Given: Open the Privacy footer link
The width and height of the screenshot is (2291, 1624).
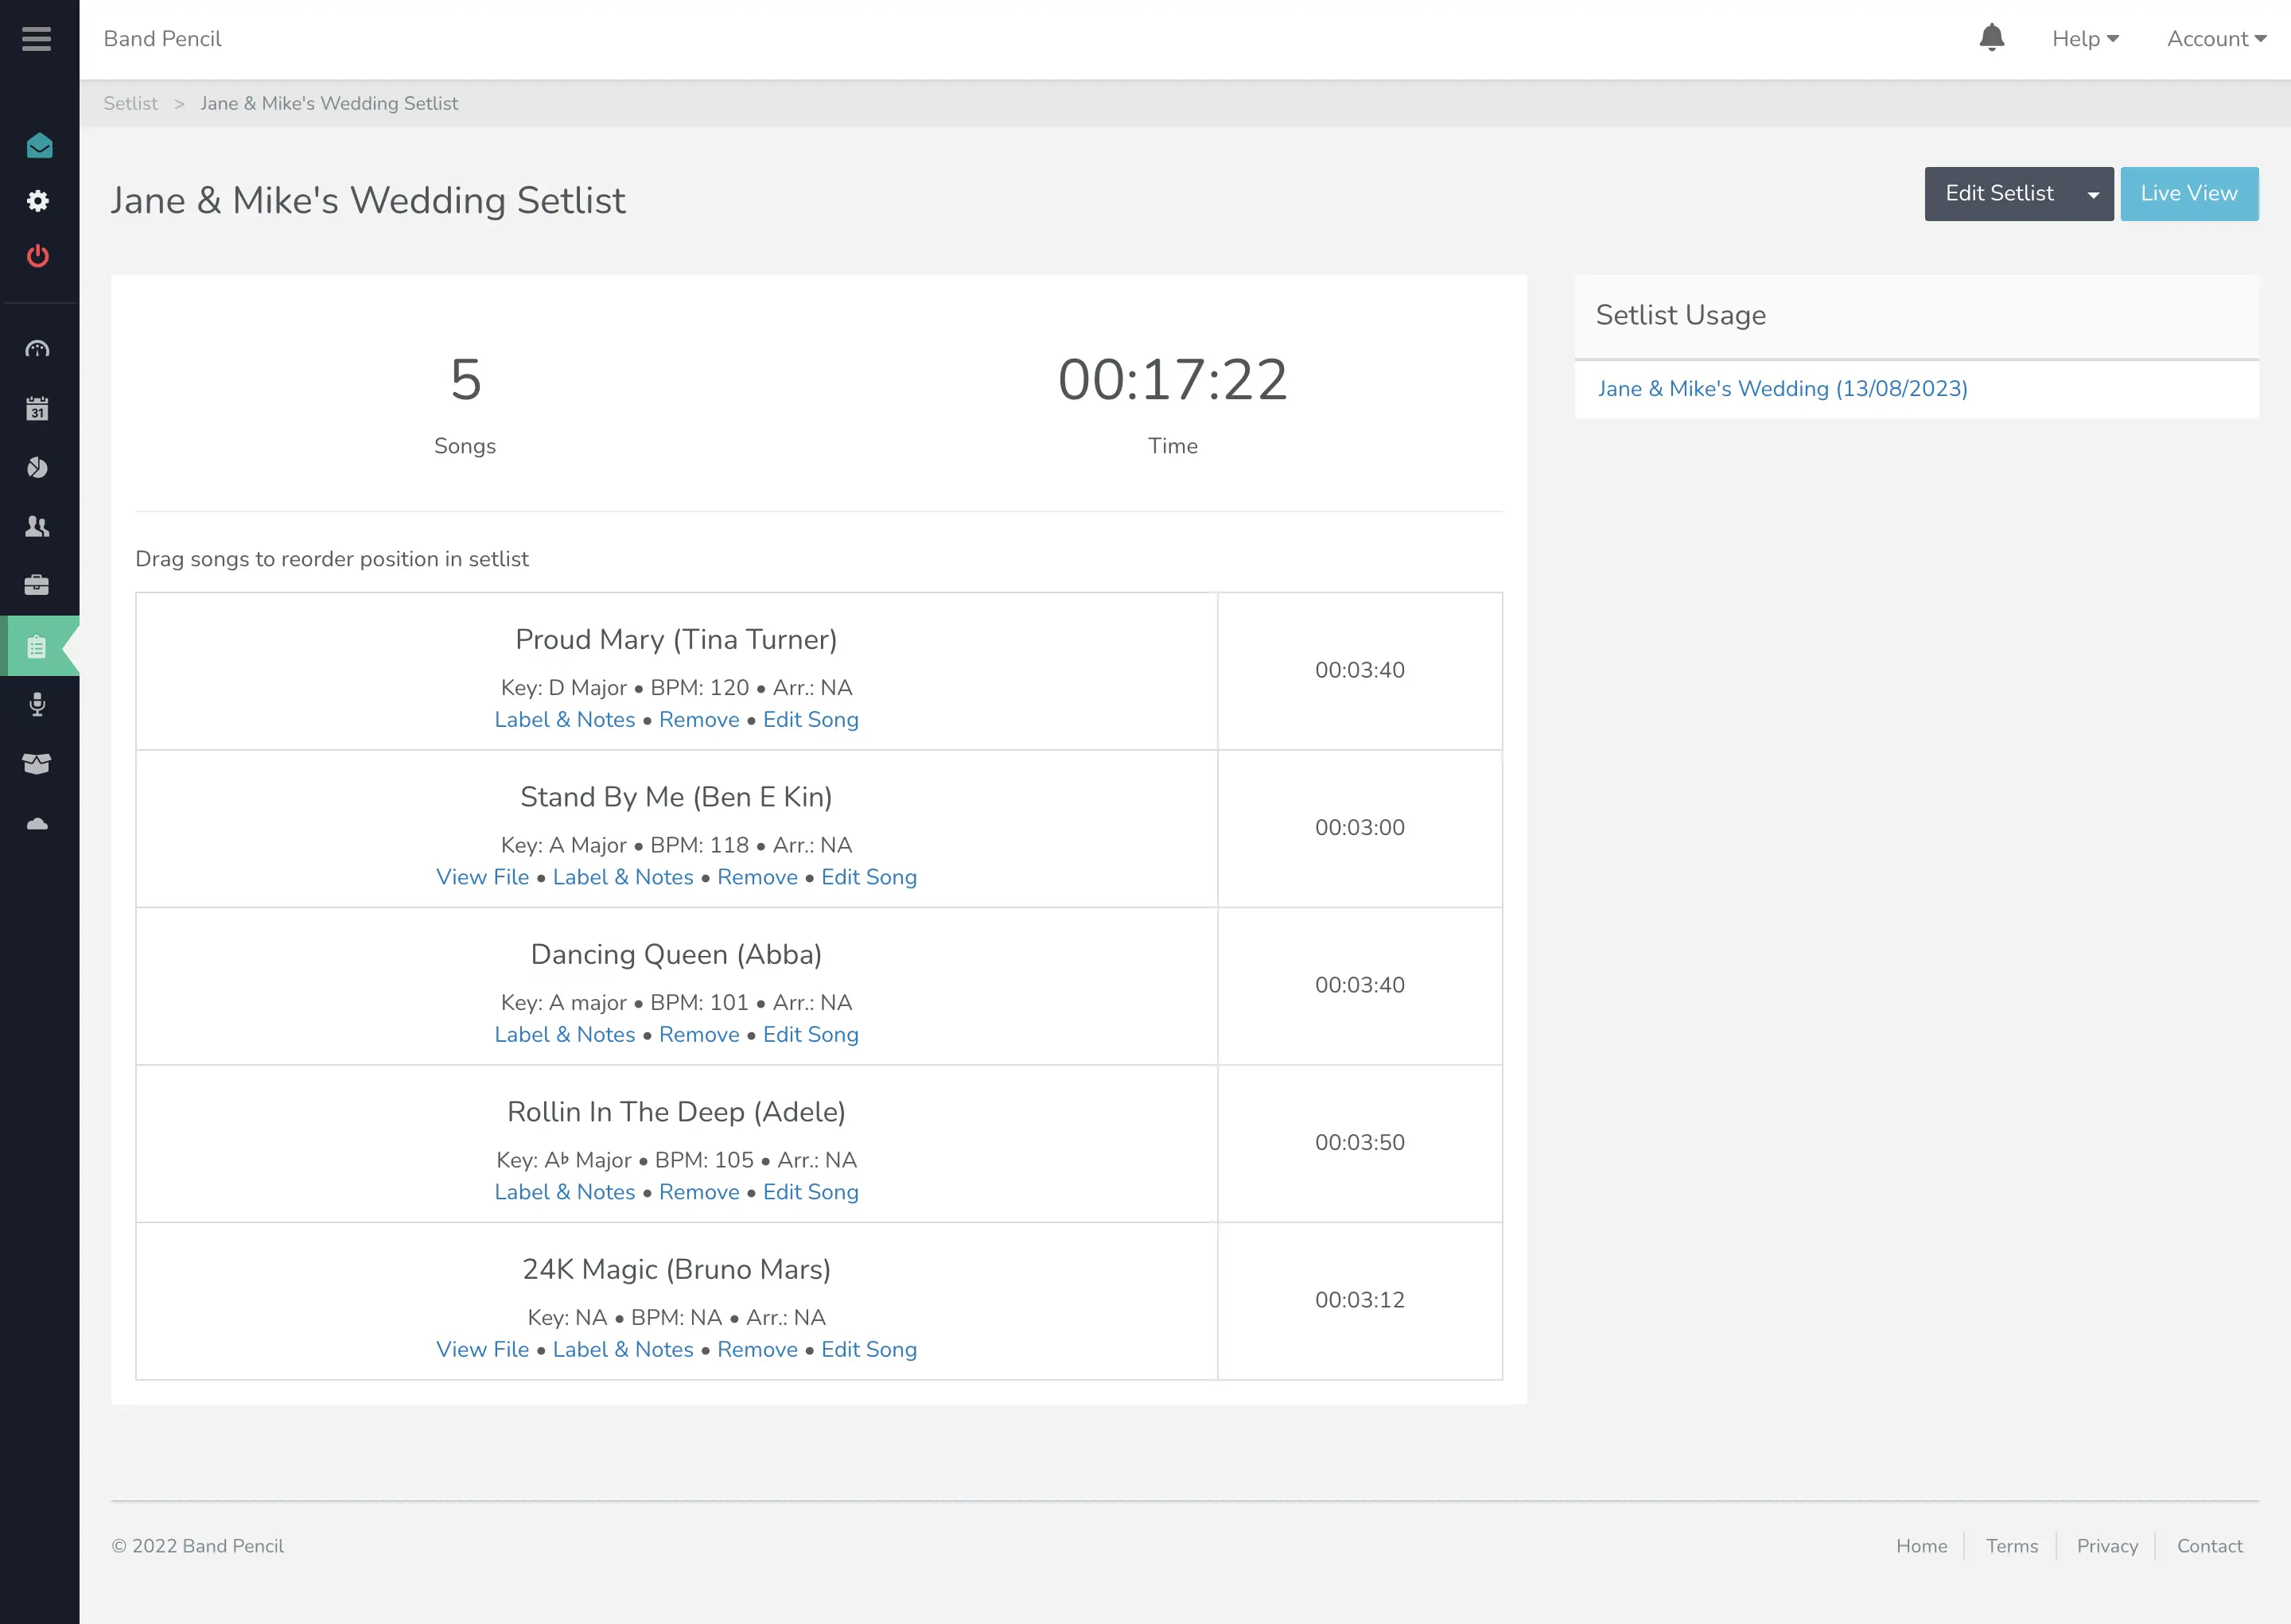Looking at the screenshot, I should tap(2107, 1546).
